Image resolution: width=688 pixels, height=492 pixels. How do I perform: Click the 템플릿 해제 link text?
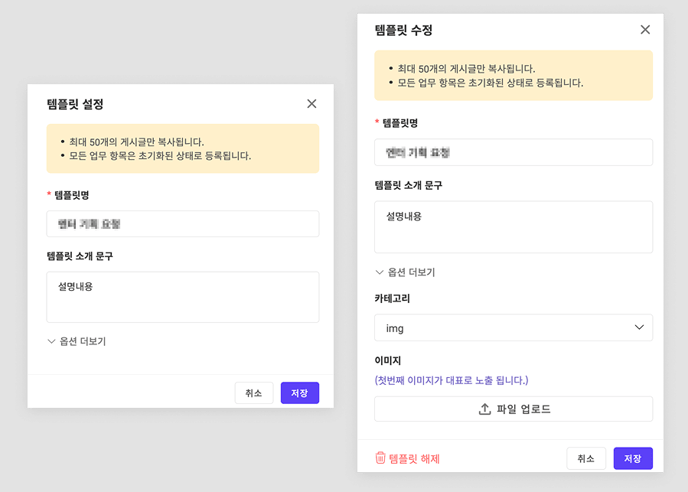(414, 459)
